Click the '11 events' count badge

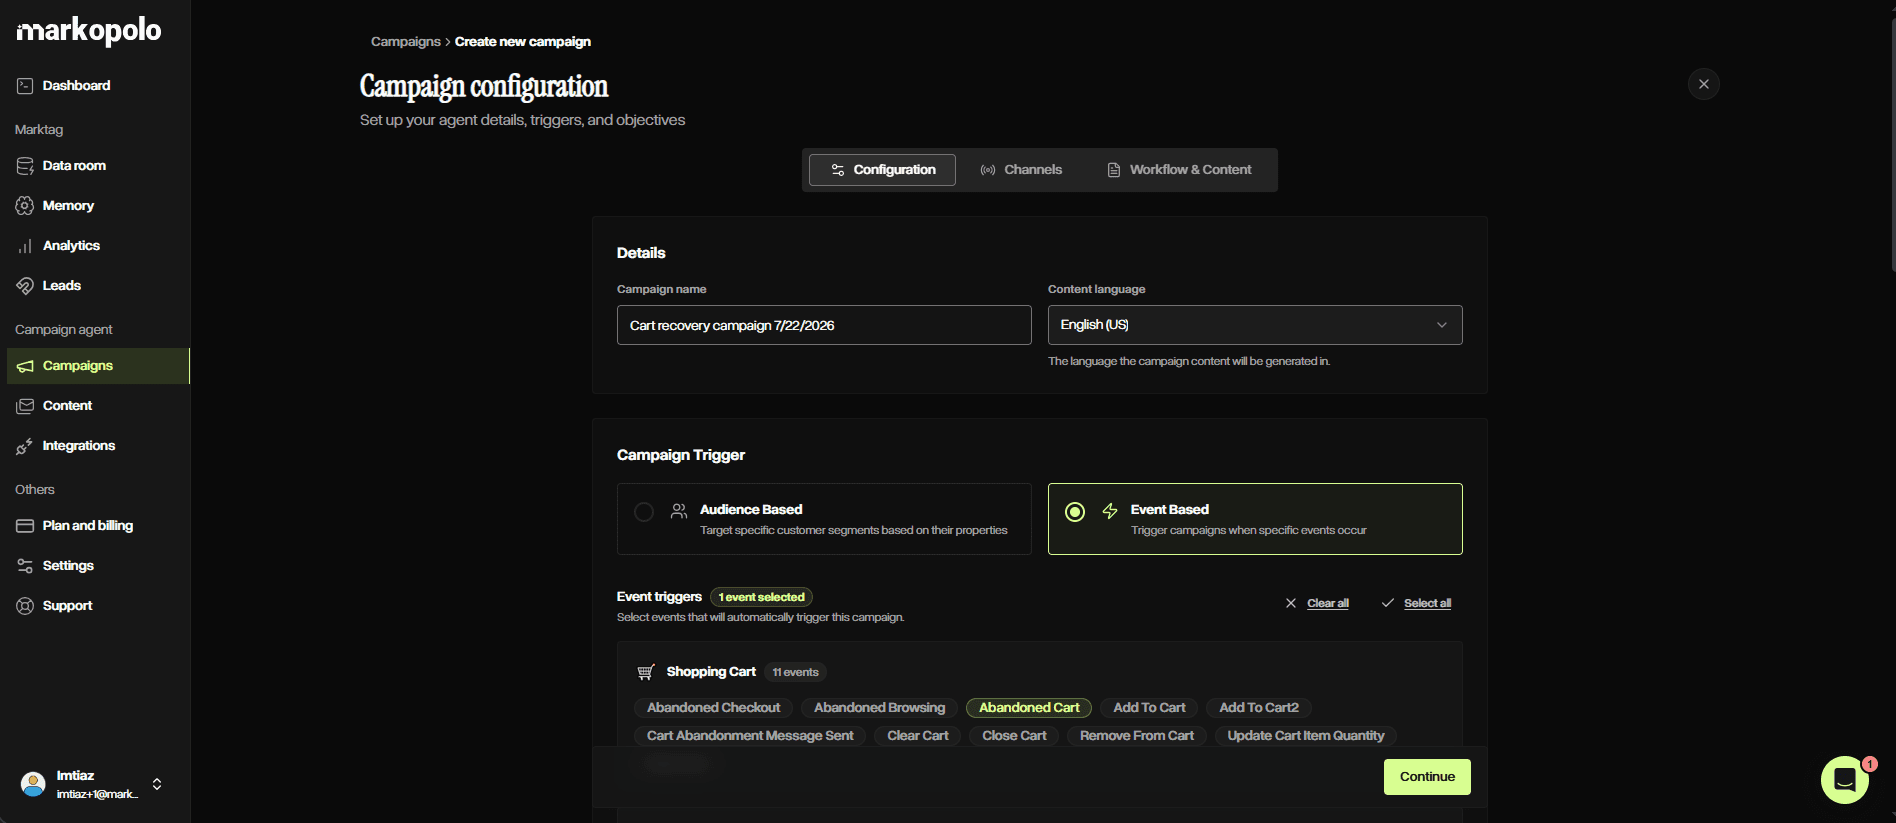[x=795, y=672]
